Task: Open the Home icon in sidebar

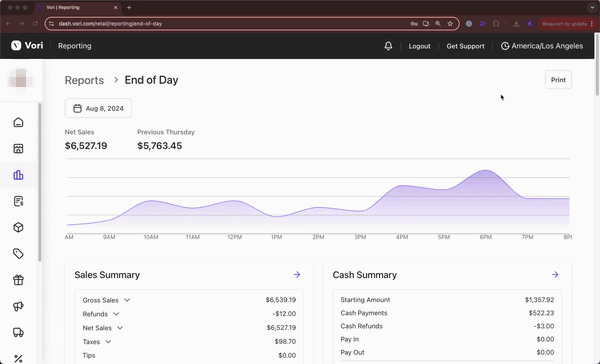Action: pos(18,122)
